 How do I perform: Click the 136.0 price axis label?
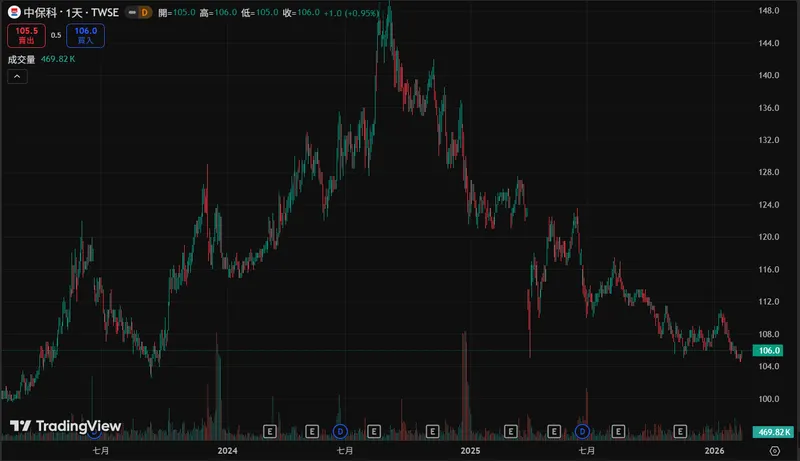coord(769,108)
